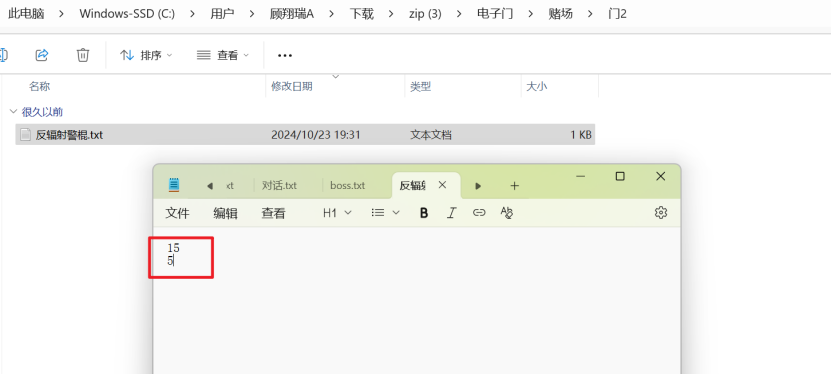Click the Delete trash icon in Explorer
This screenshot has width=831, height=374.
pos(83,55)
